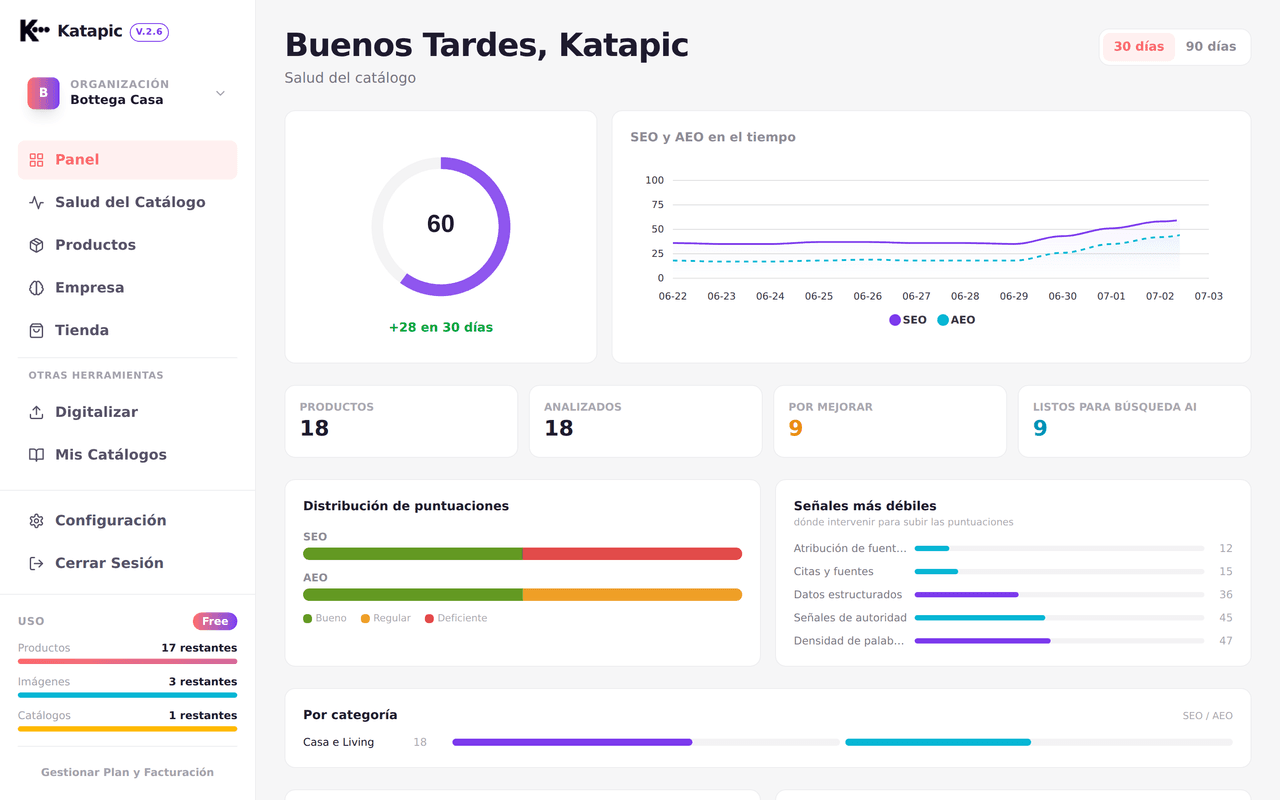
Task: Click the Digitalizar upload icon
Action: click(37, 412)
